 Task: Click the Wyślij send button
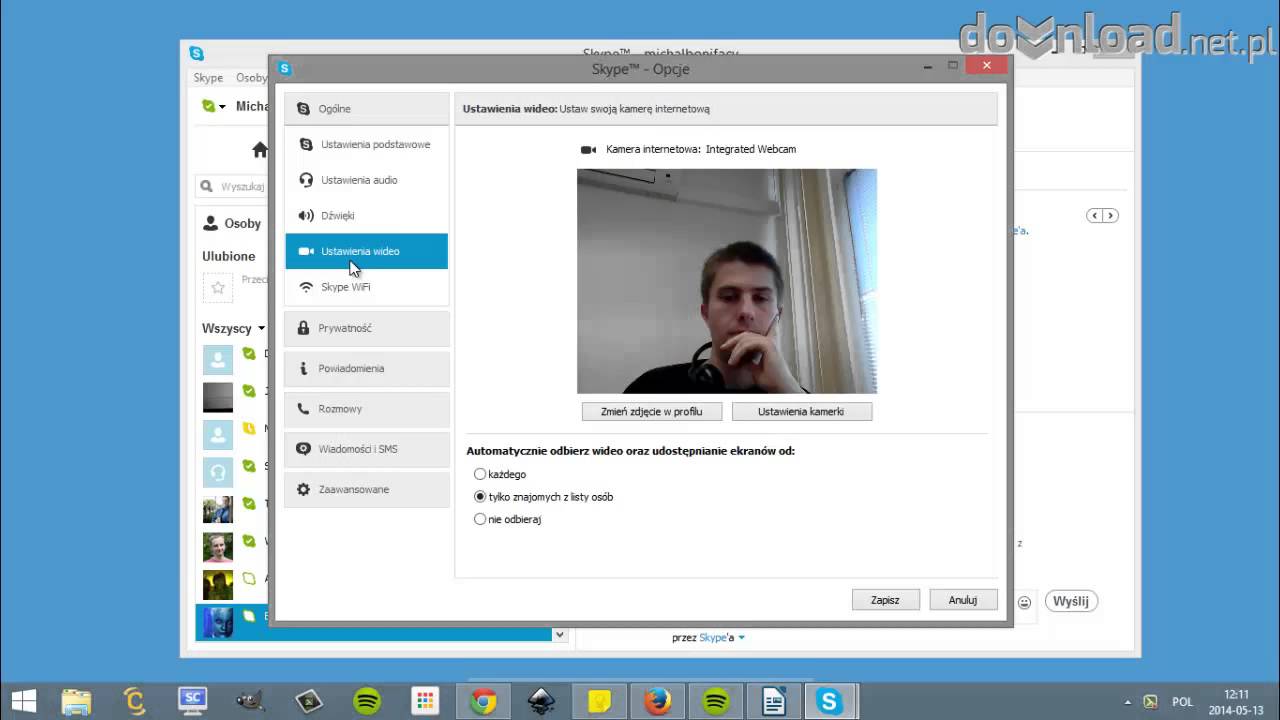coord(1071,601)
